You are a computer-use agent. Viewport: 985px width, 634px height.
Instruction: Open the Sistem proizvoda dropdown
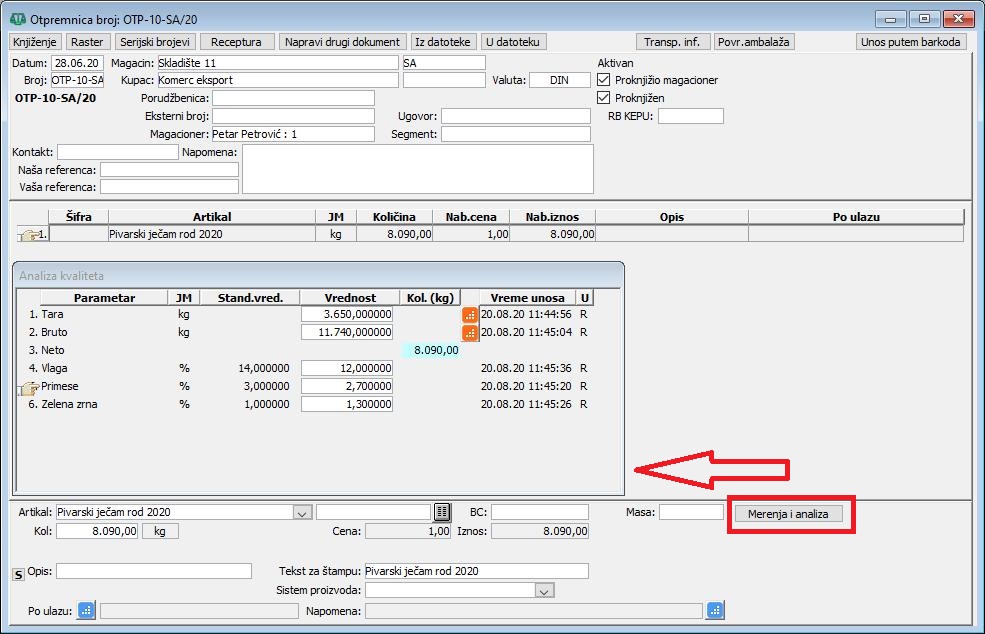[x=543, y=591]
